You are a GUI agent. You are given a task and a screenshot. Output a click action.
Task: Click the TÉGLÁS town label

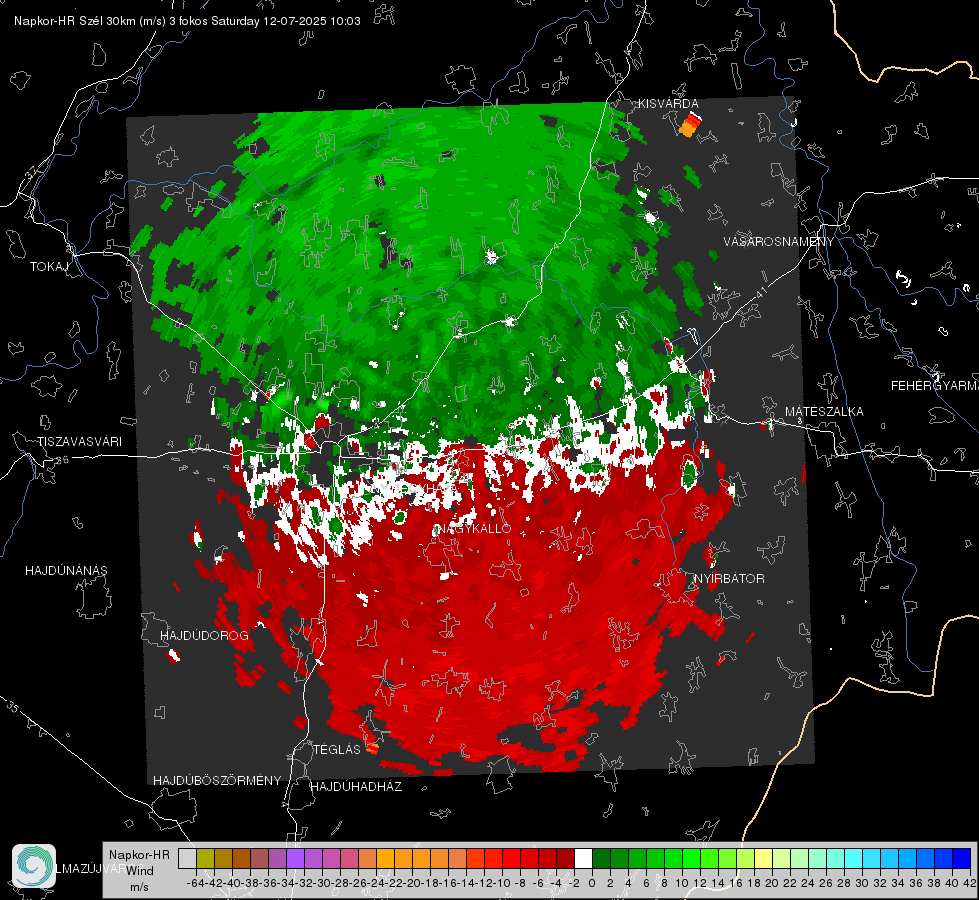click(337, 750)
